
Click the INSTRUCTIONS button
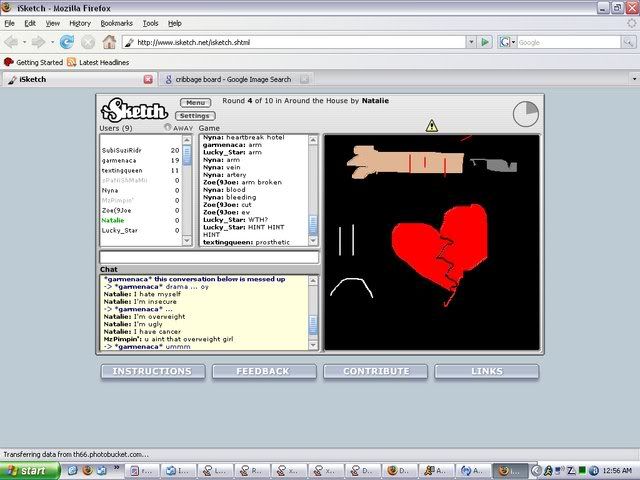coord(152,371)
